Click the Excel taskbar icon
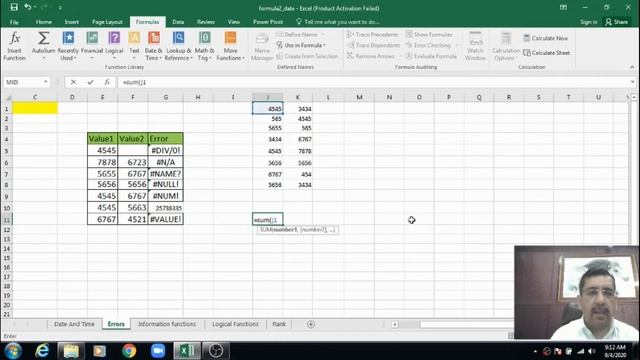The width and height of the screenshot is (640, 360). [187, 351]
